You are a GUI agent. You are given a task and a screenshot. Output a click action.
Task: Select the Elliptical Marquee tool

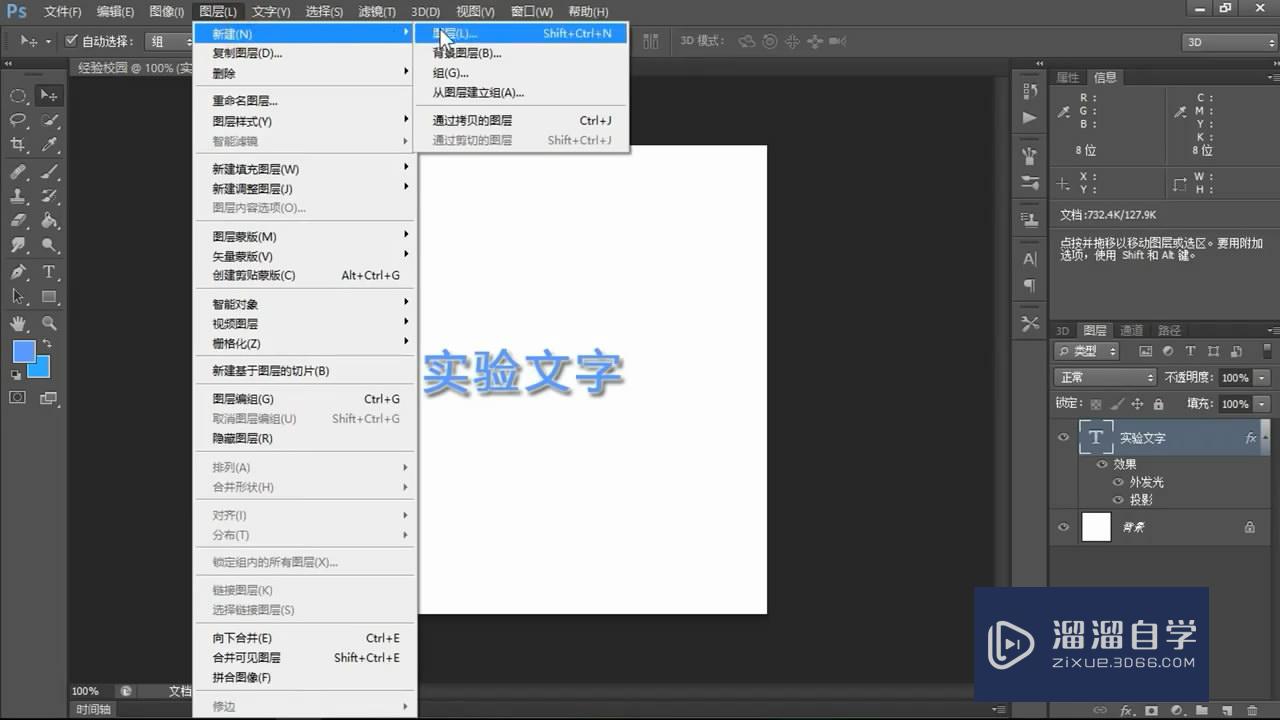tap(18, 96)
